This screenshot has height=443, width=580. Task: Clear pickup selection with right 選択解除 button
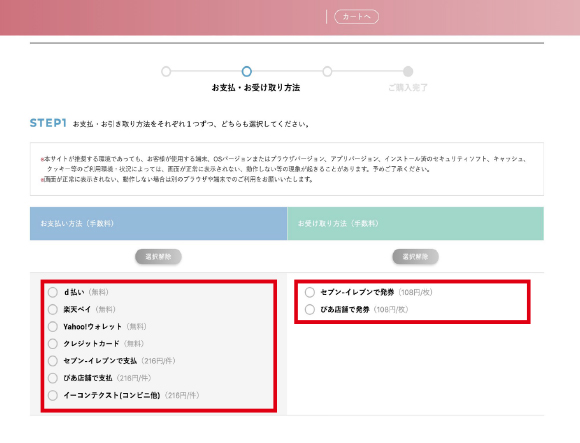[415, 257]
